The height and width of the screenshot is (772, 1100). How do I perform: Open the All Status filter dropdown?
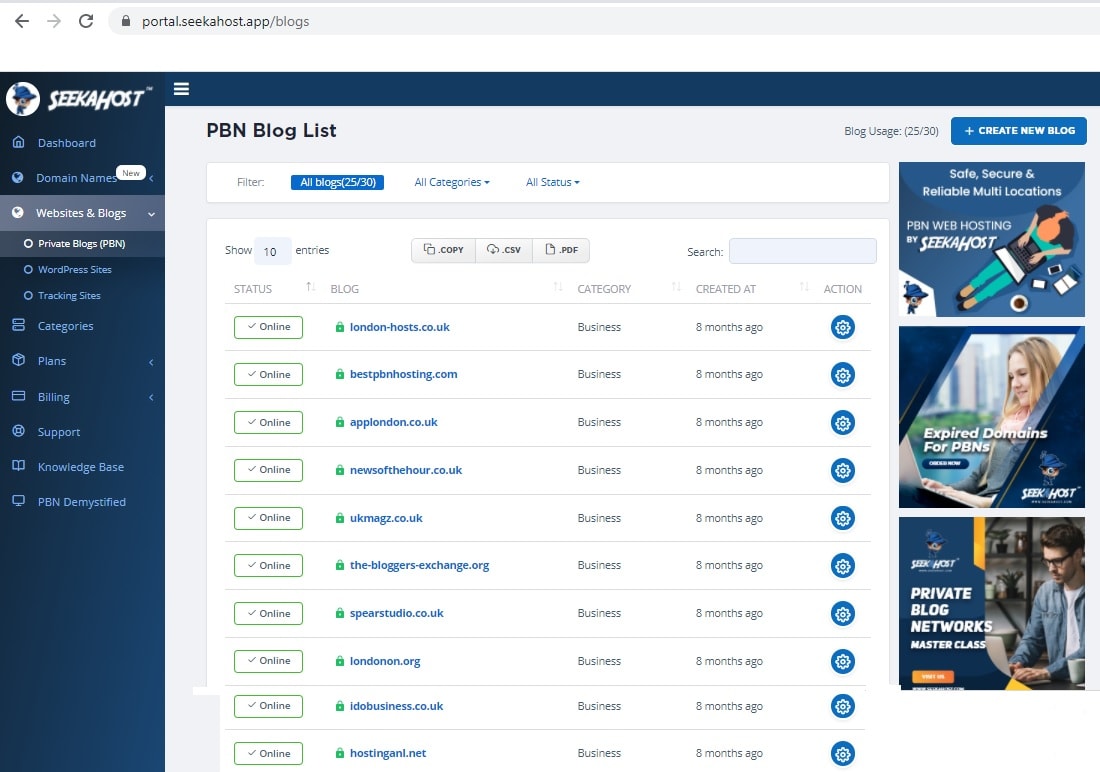(x=552, y=182)
